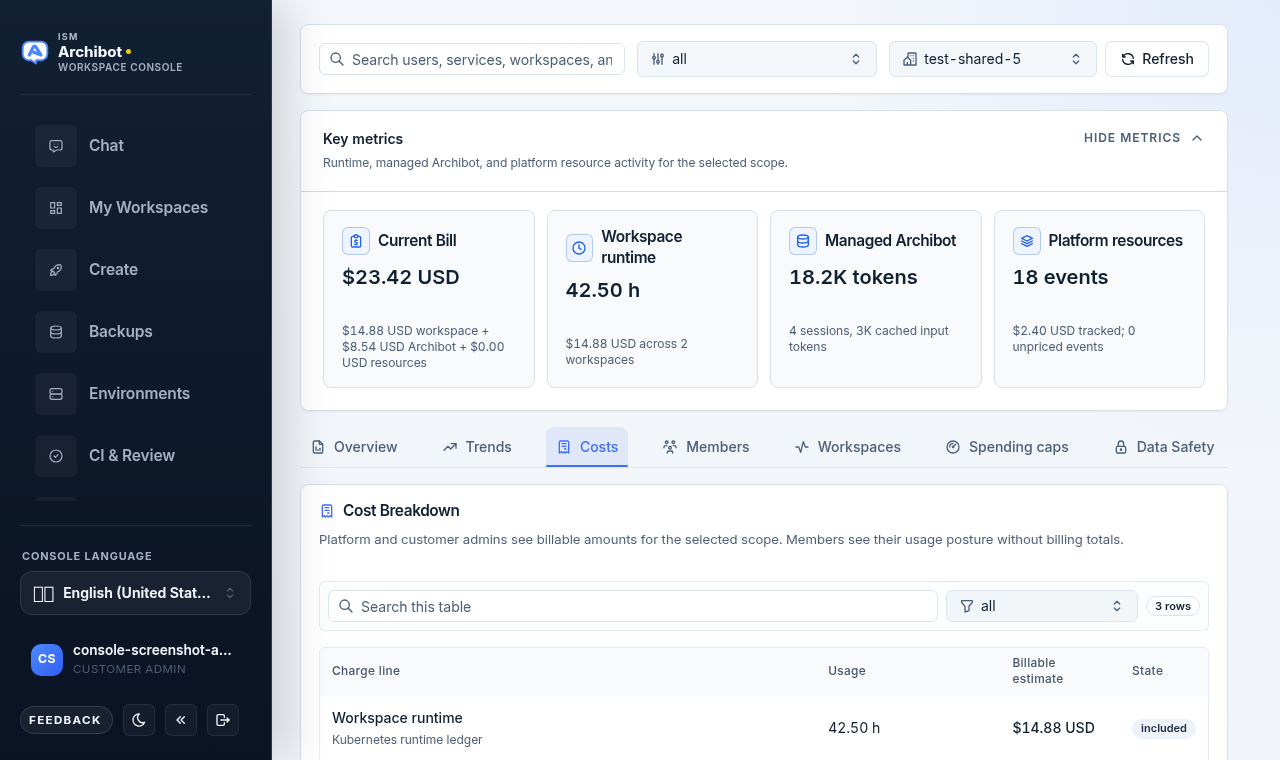Open the table 'all' filter dropdown
The width and height of the screenshot is (1280, 760).
point(1042,606)
